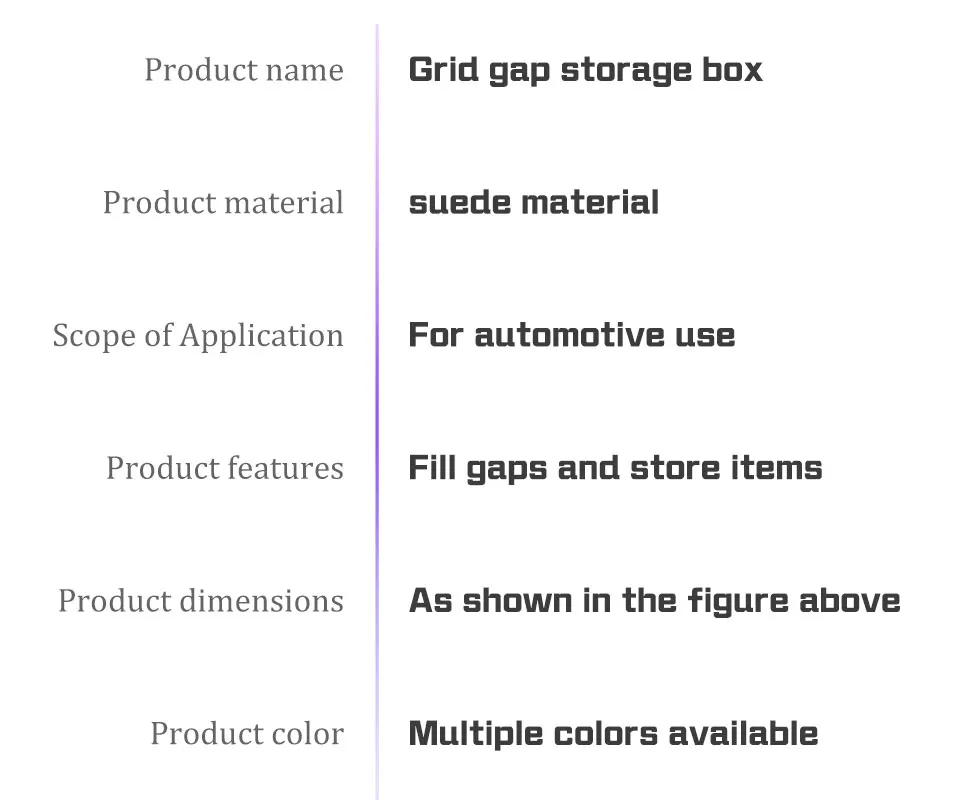Image resolution: width=960 pixels, height=800 pixels.
Task: Select the 'suede material' value
Action: click(534, 203)
